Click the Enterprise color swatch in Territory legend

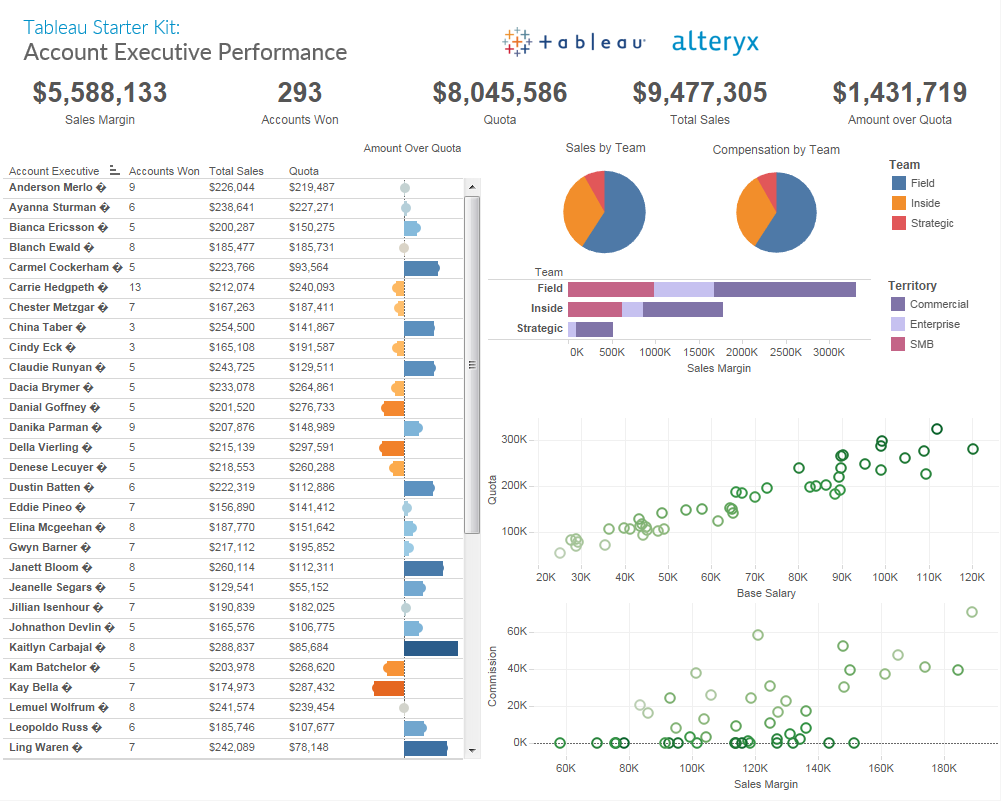coord(899,323)
